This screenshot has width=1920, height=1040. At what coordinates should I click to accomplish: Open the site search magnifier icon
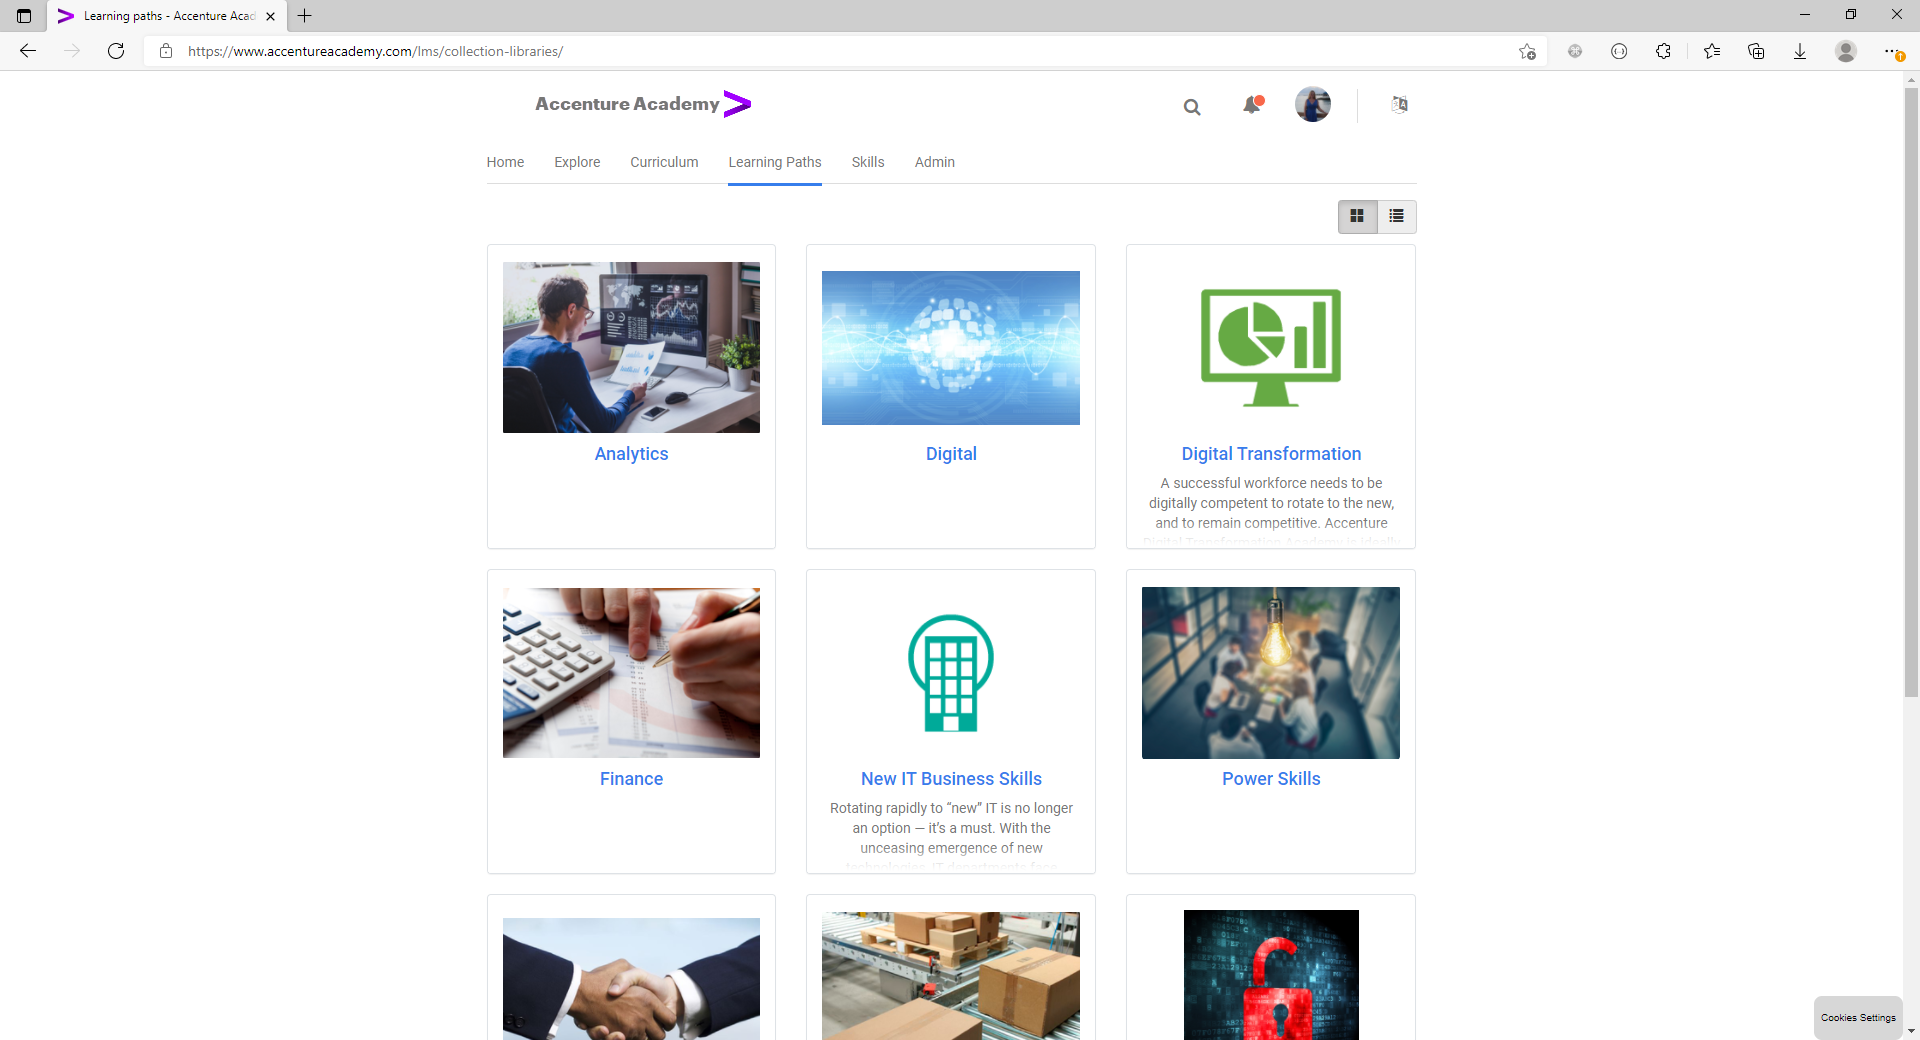[x=1191, y=107]
